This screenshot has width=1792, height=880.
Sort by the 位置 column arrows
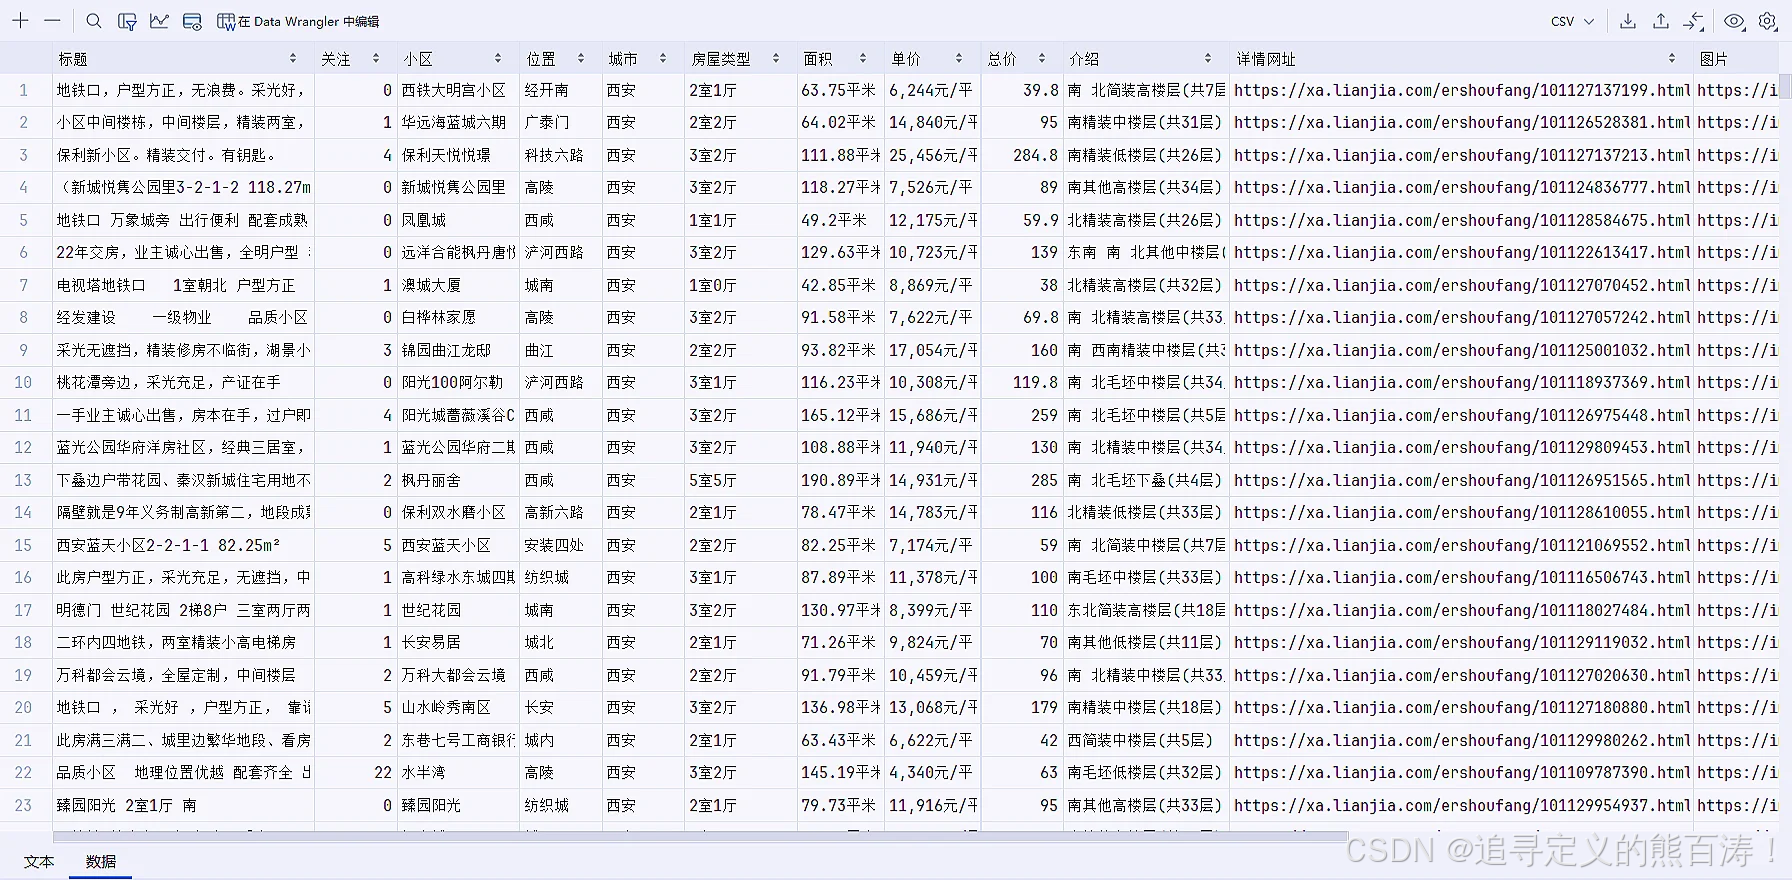580,59
